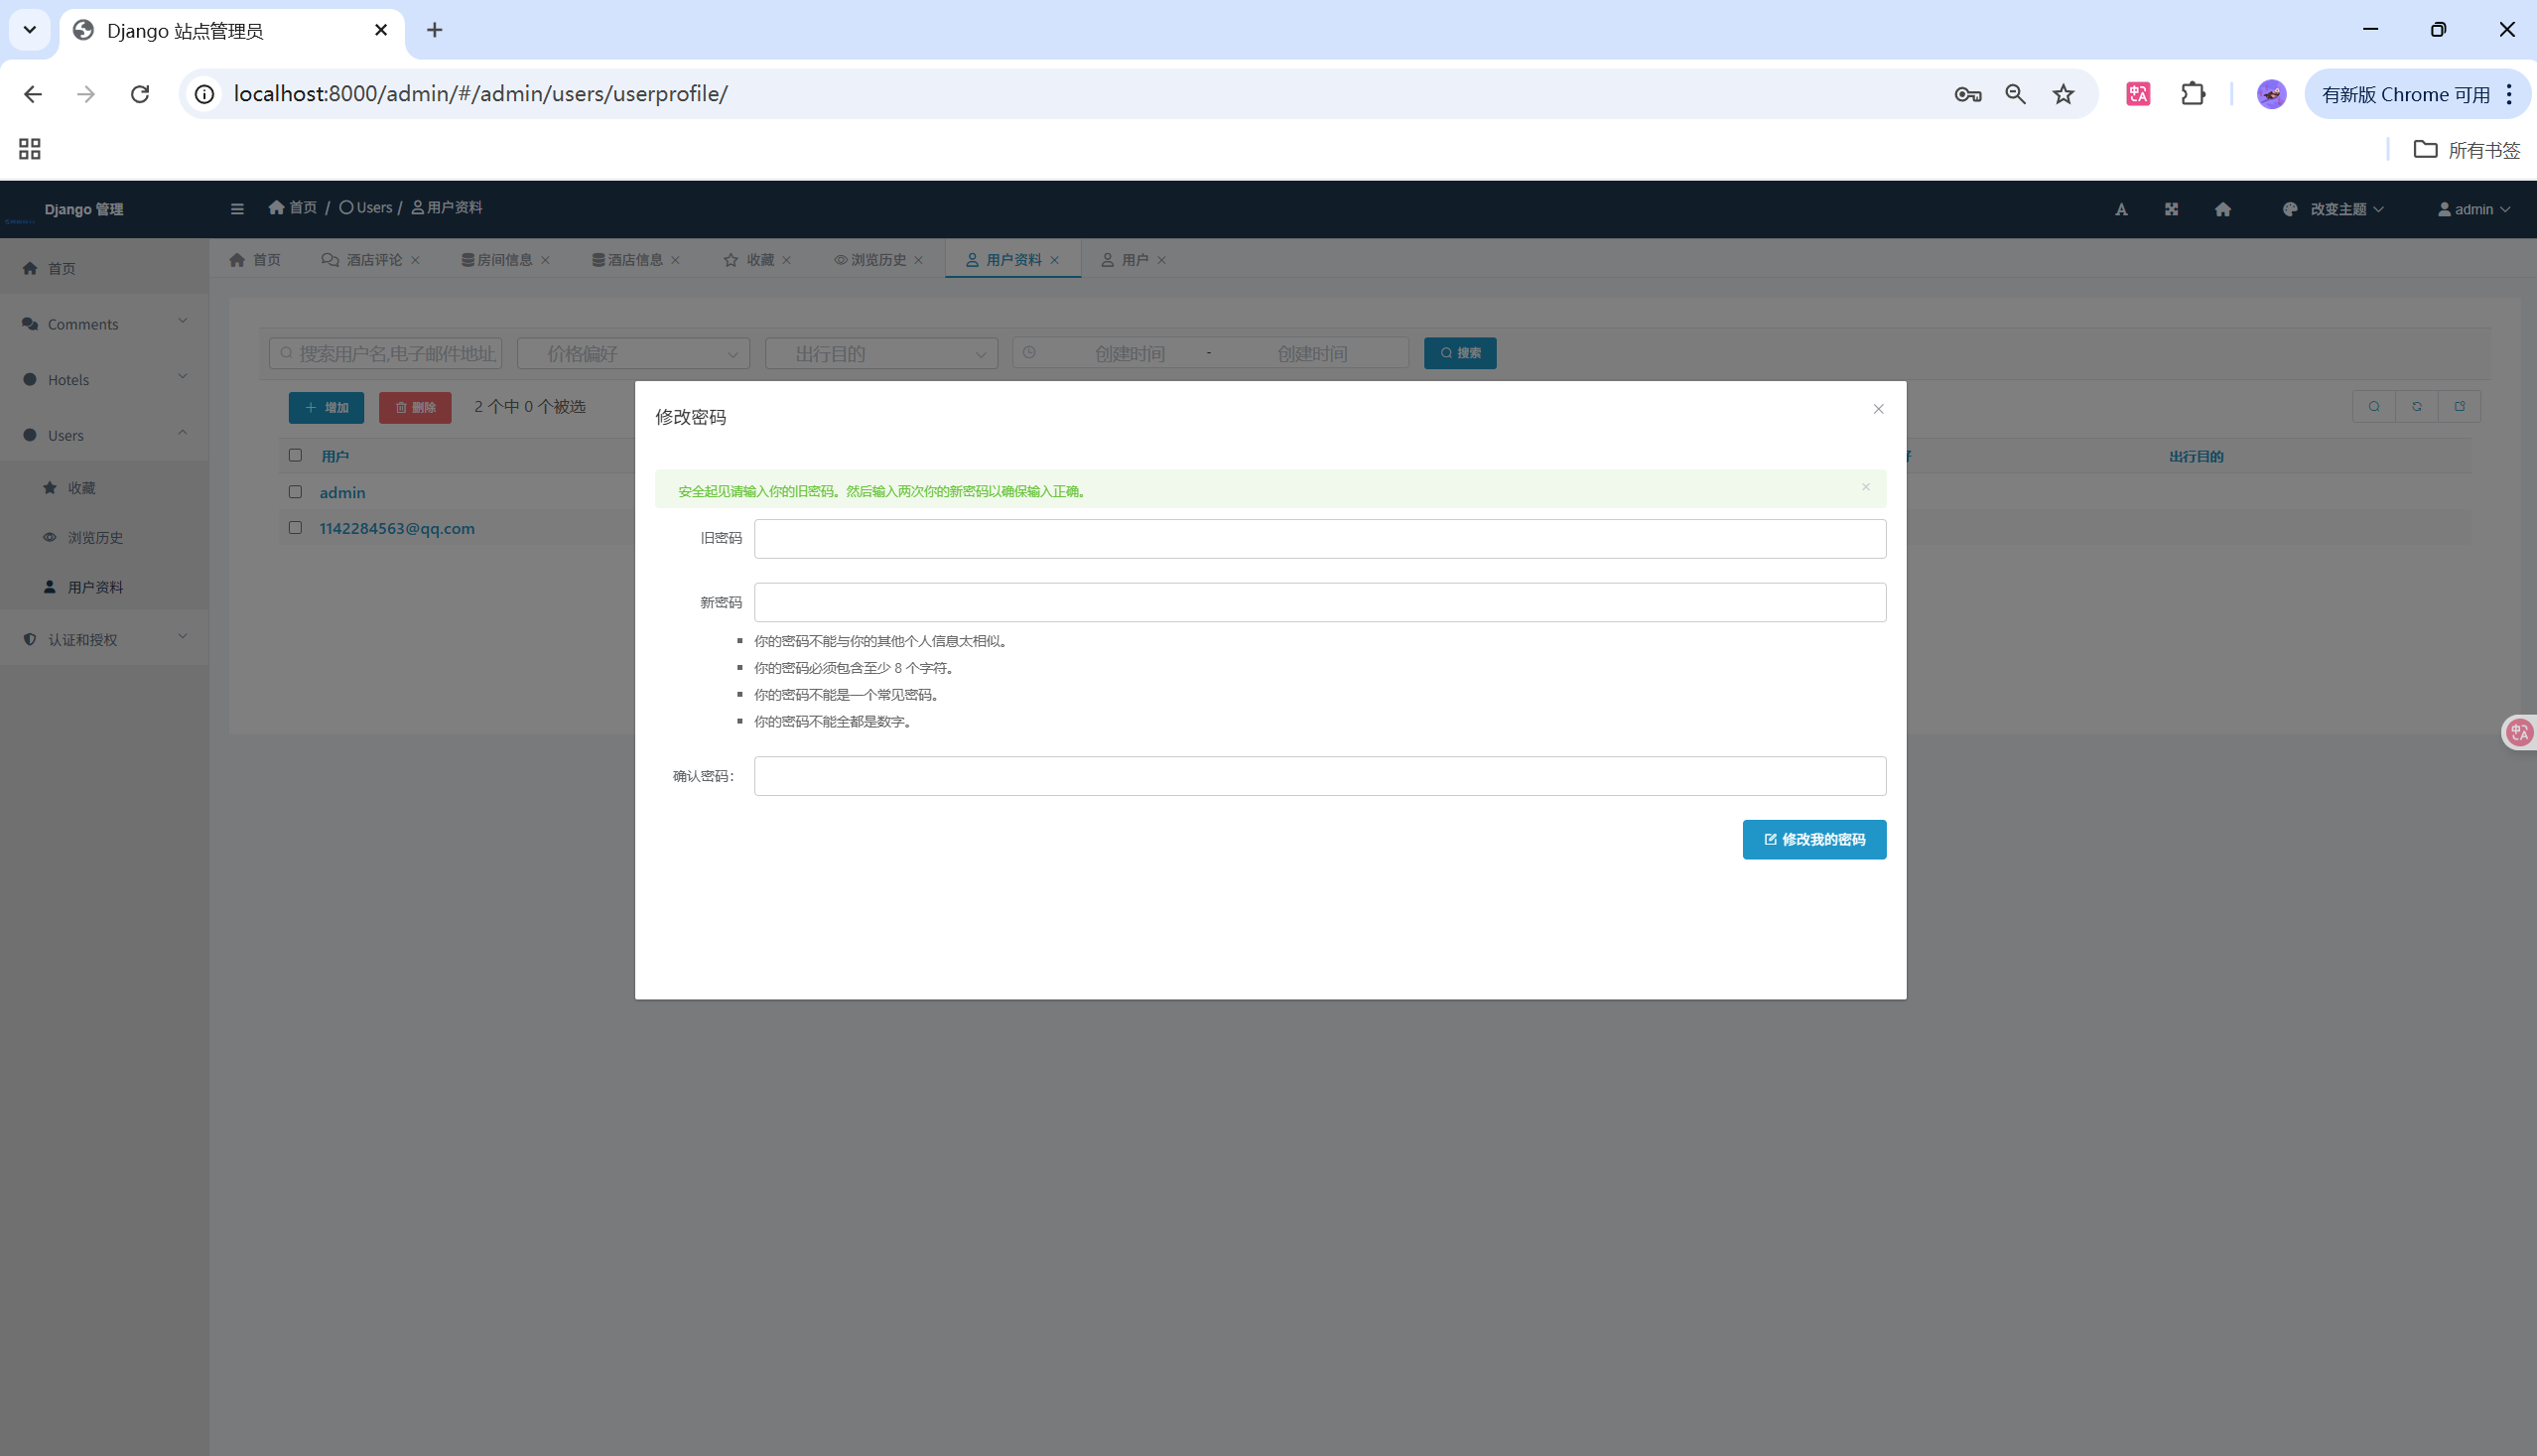Click the translate extension icon in toolbar
Screen dimensions: 2537x1456
(2138, 94)
